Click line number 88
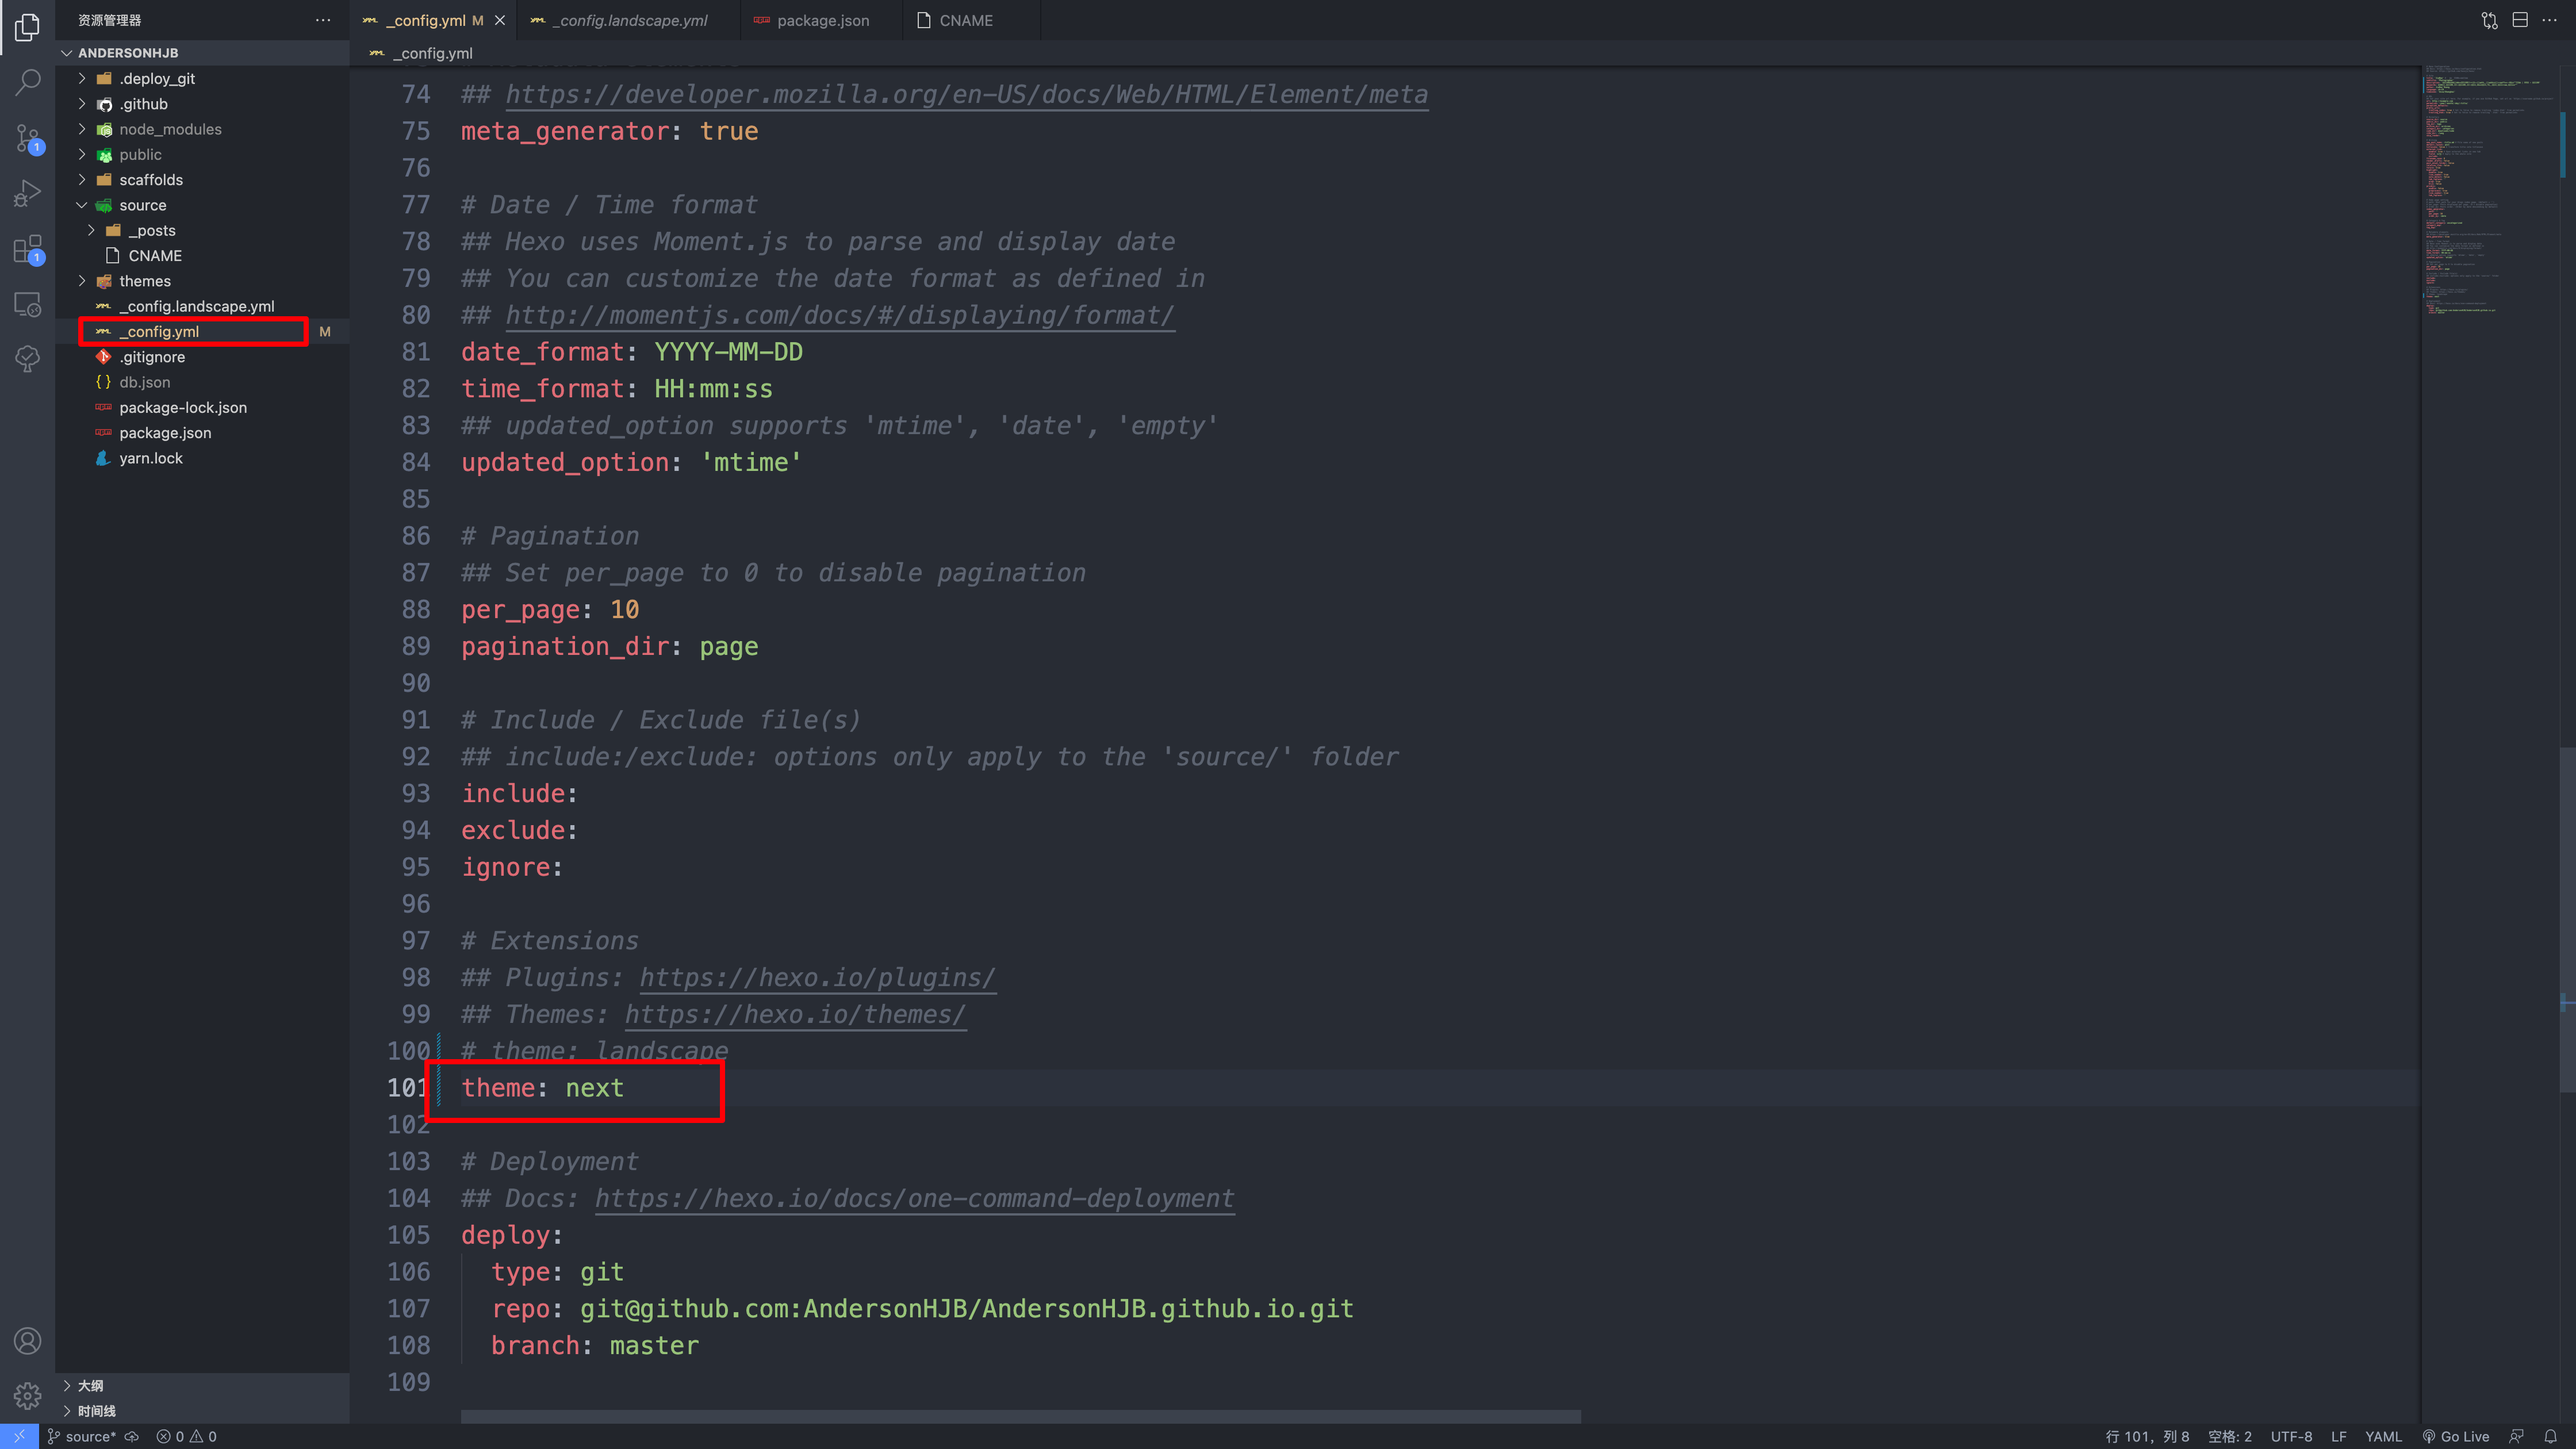 pyautogui.click(x=416, y=609)
